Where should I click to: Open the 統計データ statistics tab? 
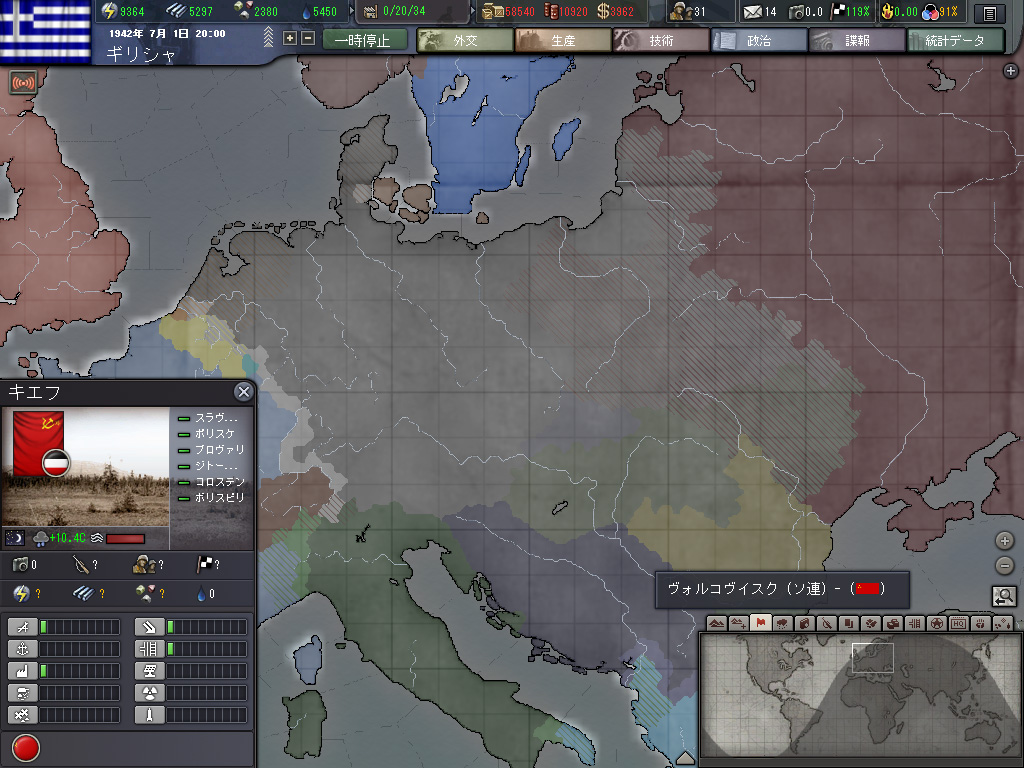(x=955, y=40)
